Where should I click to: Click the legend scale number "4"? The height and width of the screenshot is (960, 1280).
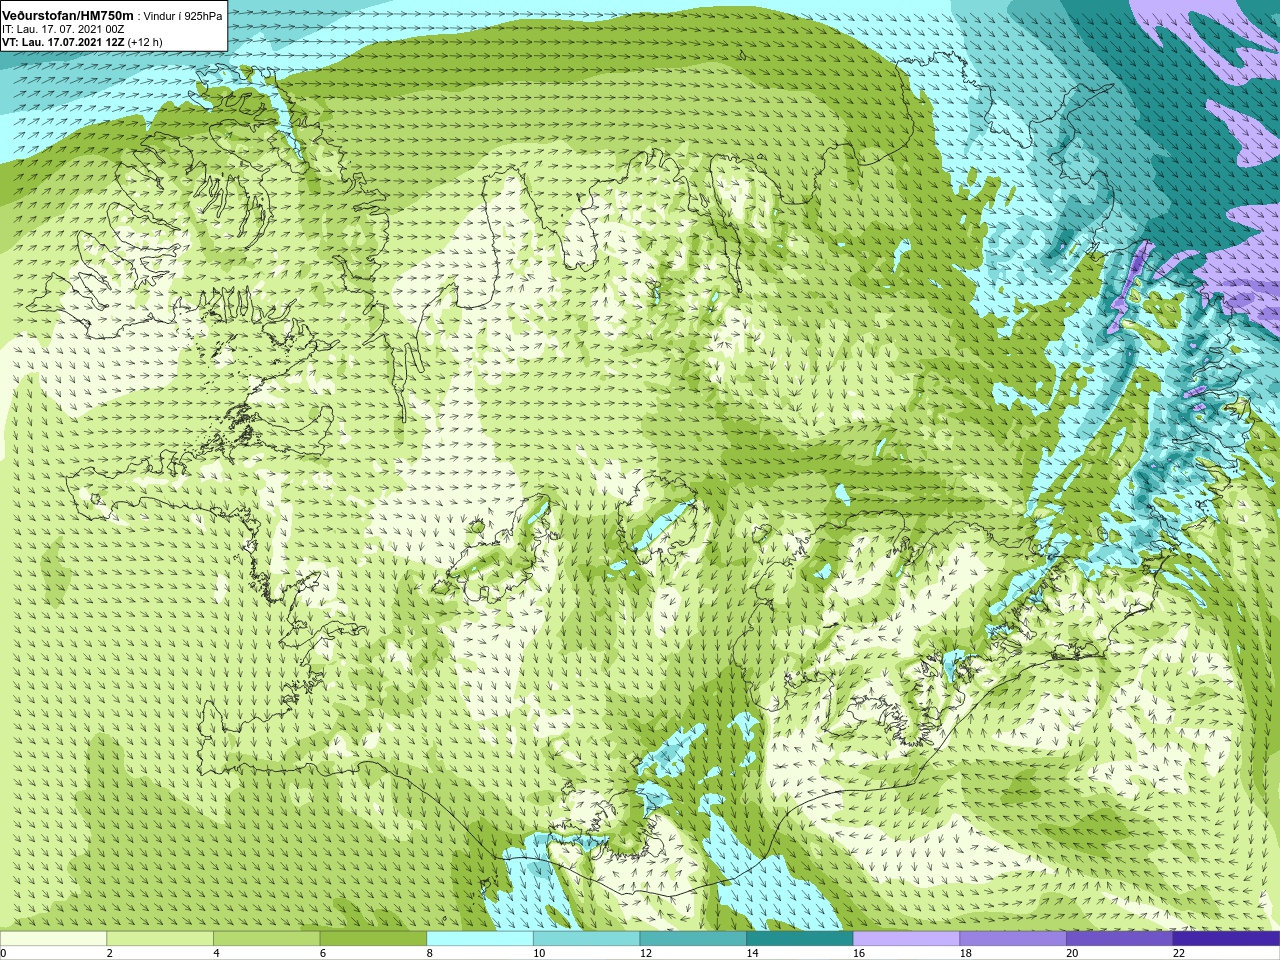coord(216,953)
